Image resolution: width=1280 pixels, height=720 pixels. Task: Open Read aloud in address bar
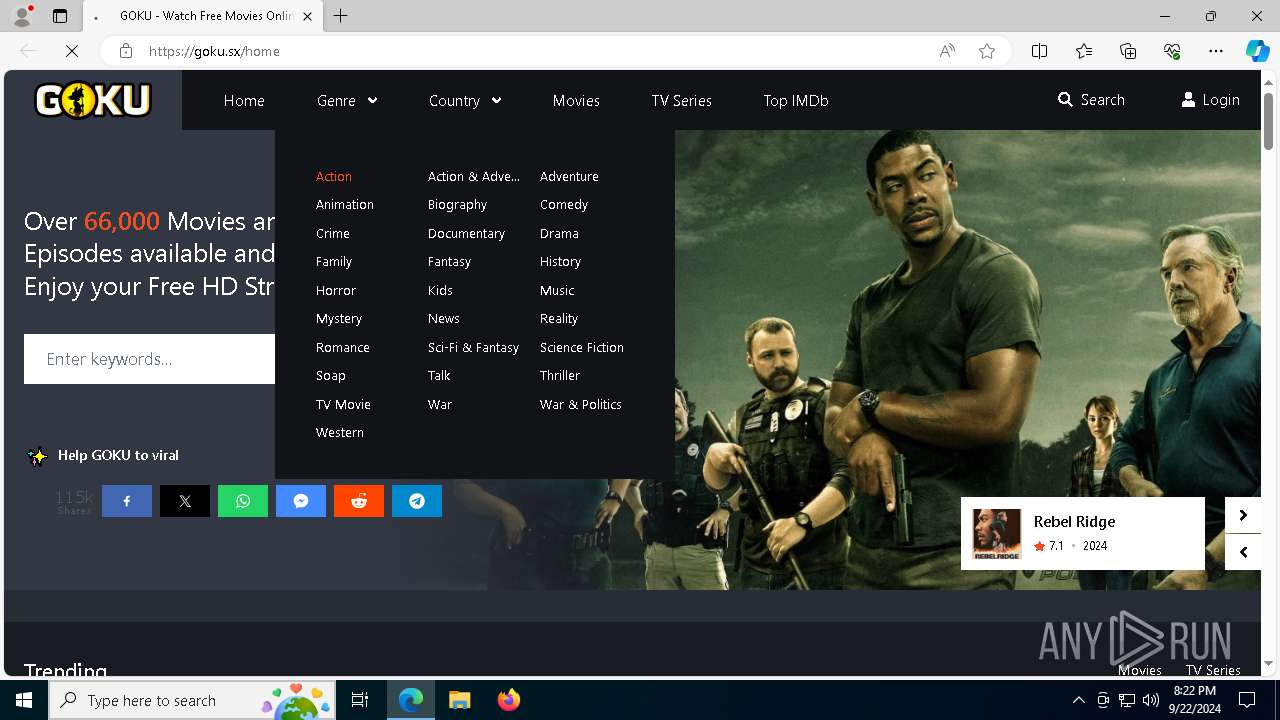pos(947,51)
